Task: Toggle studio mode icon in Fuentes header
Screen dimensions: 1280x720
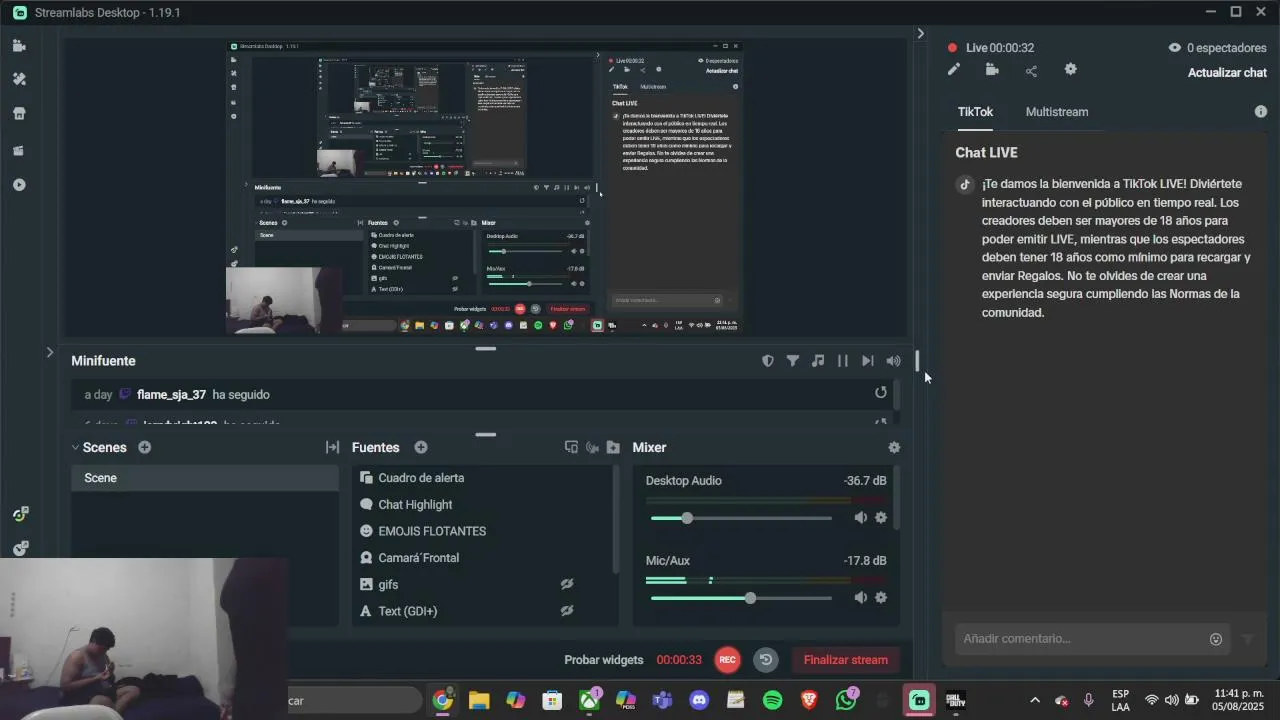Action: pyautogui.click(x=571, y=447)
